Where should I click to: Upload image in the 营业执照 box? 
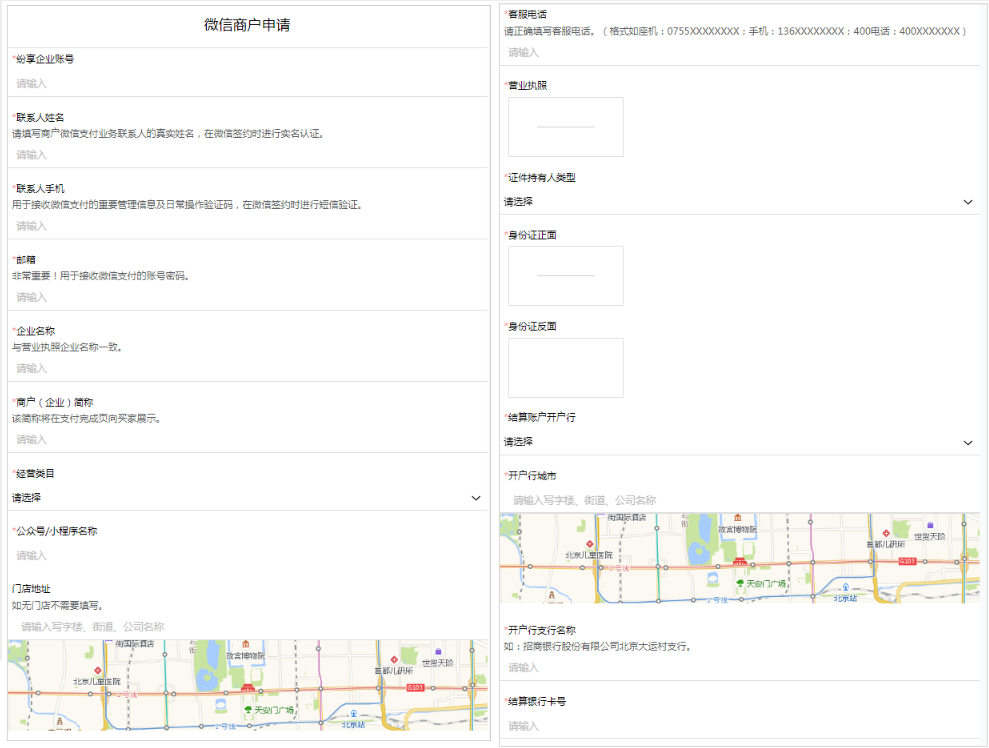(566, 127)
